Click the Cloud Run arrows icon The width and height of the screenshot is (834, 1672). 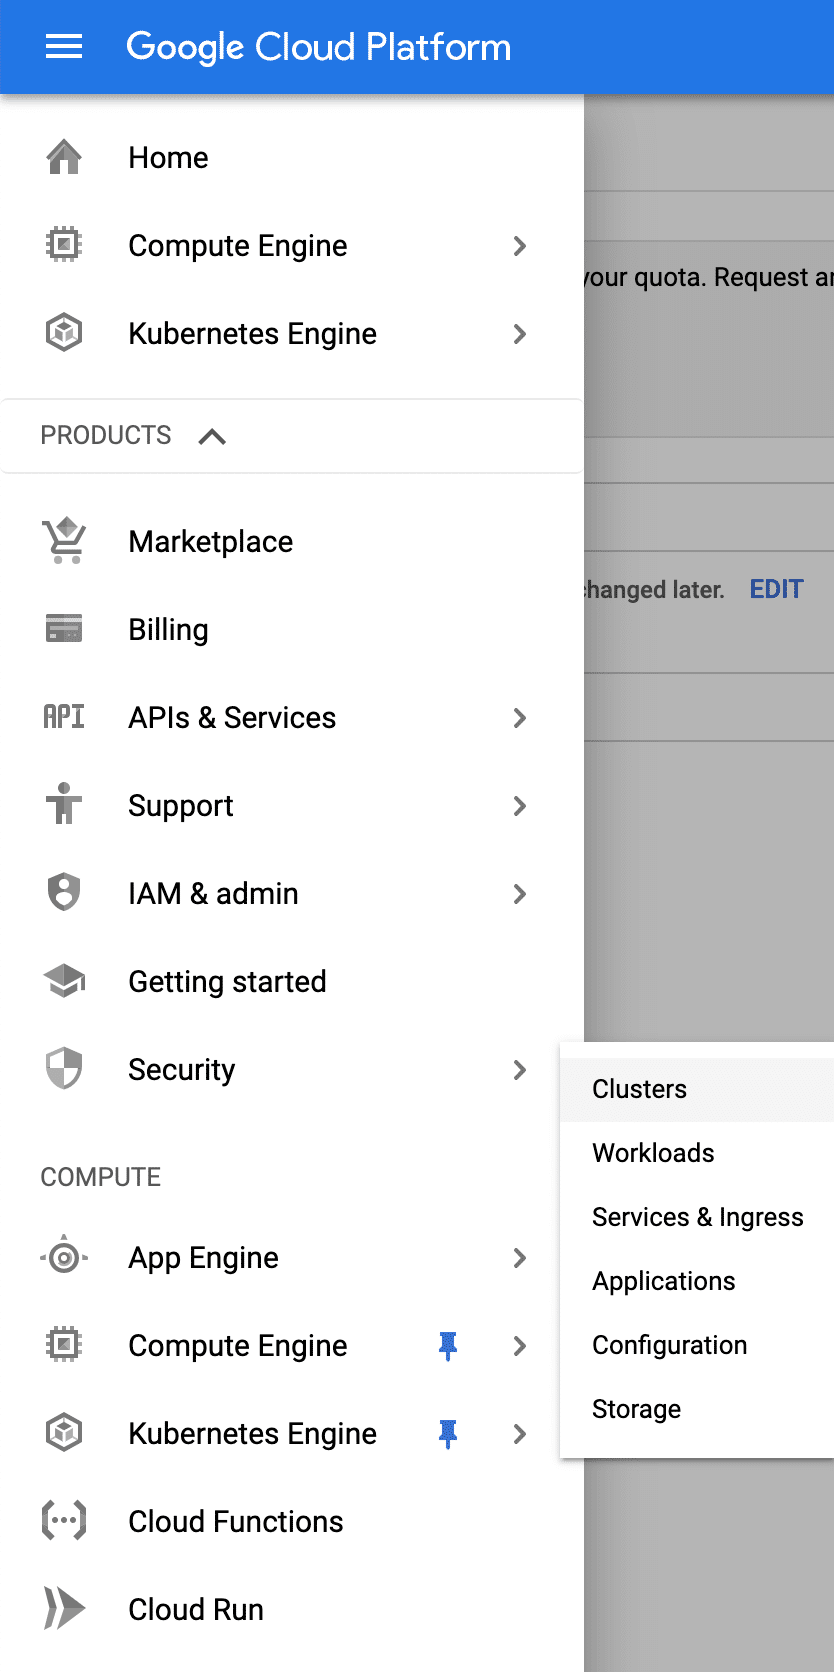tap(64, 1609)
